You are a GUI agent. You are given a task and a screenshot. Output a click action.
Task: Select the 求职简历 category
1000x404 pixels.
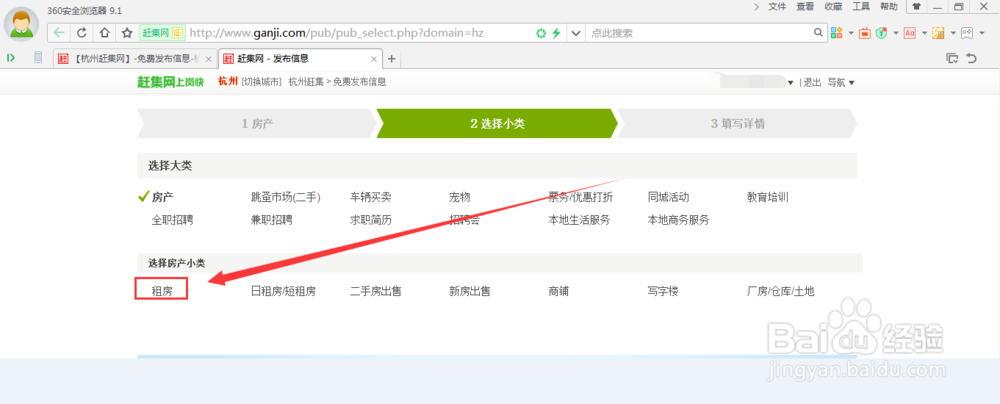[x=371, y=220]
